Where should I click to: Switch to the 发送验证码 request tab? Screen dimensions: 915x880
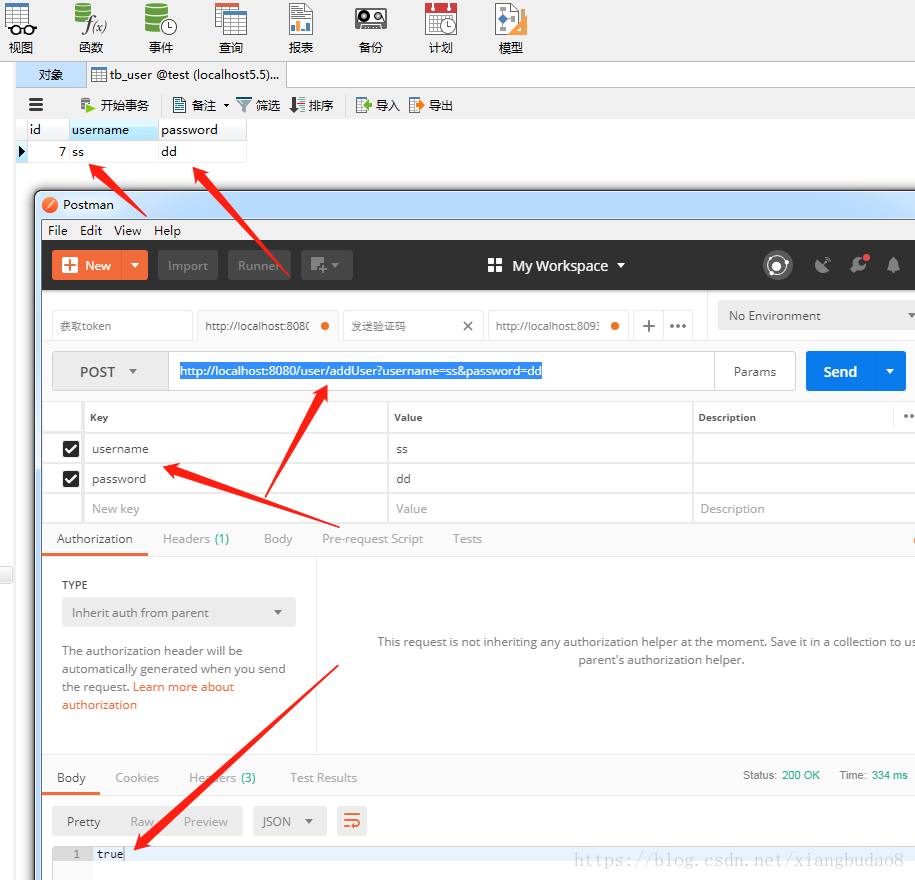pyautogui.click(x=403, y=326)
